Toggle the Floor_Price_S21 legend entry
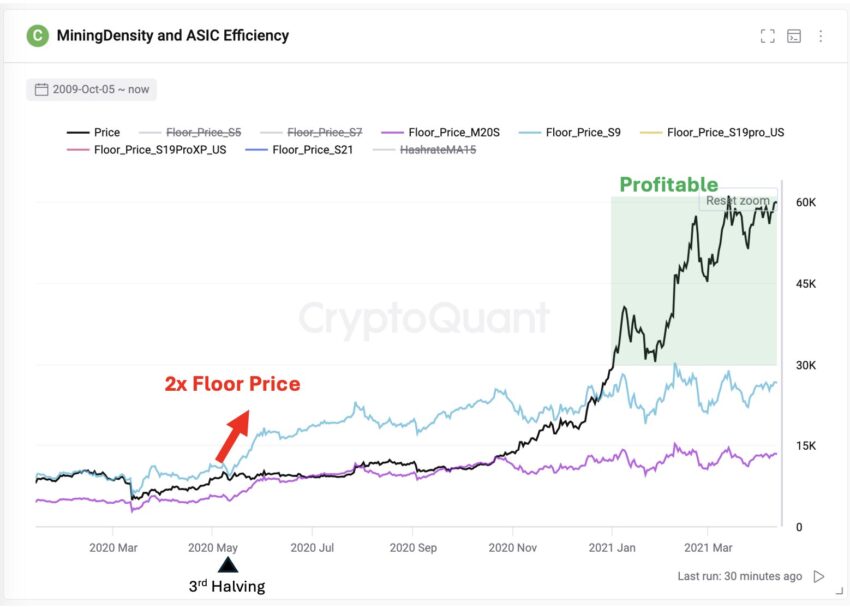Viewport: 850px width, 608px height. pos(299,150)
